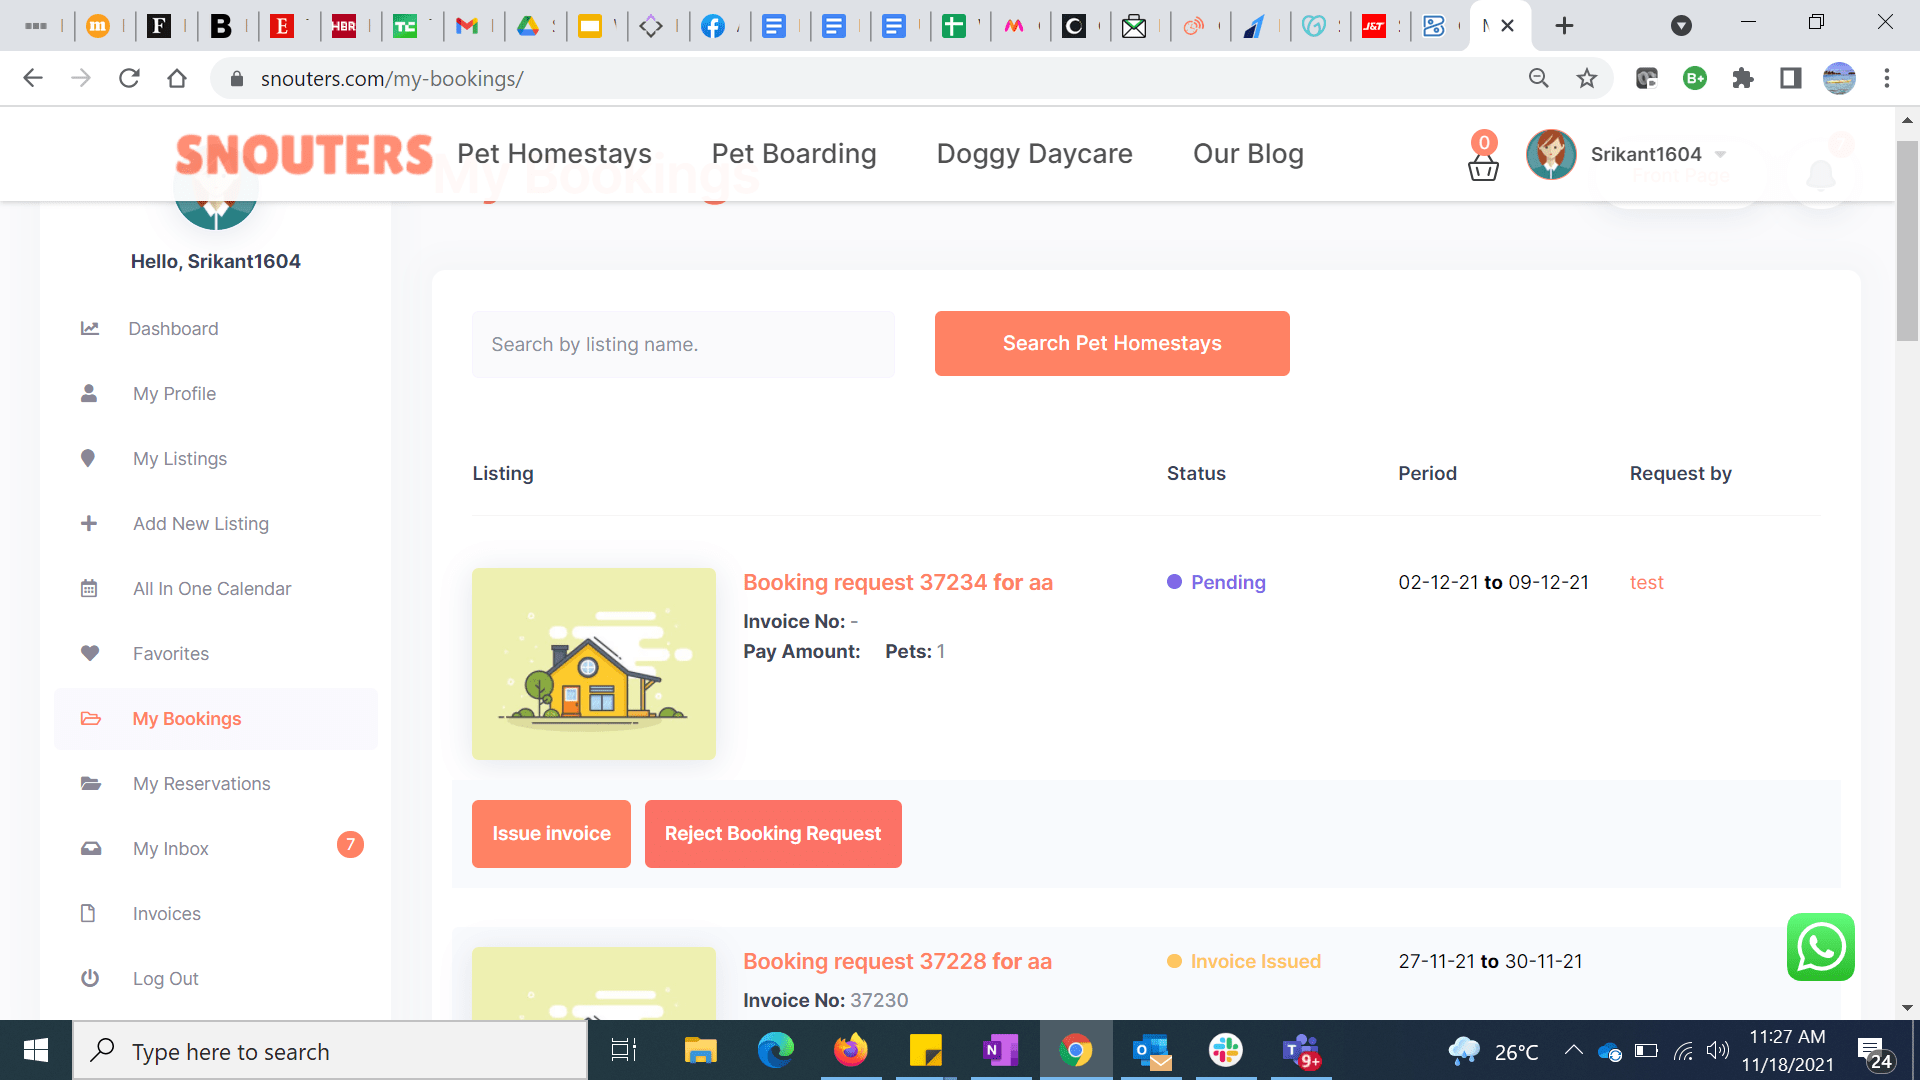This screenshot has height=1080, width=1920.
Task: Open Booking request 37228 for aa
Action: point(897,961)
